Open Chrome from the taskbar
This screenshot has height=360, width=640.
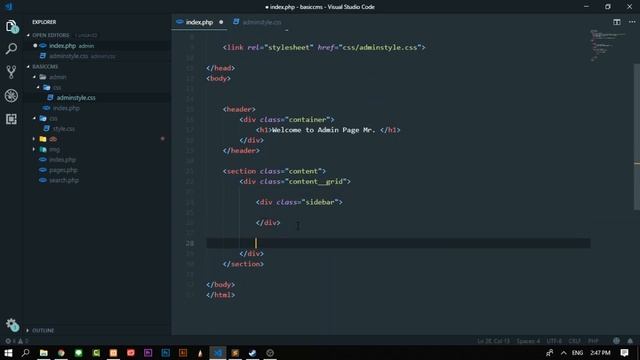point(61,353)
